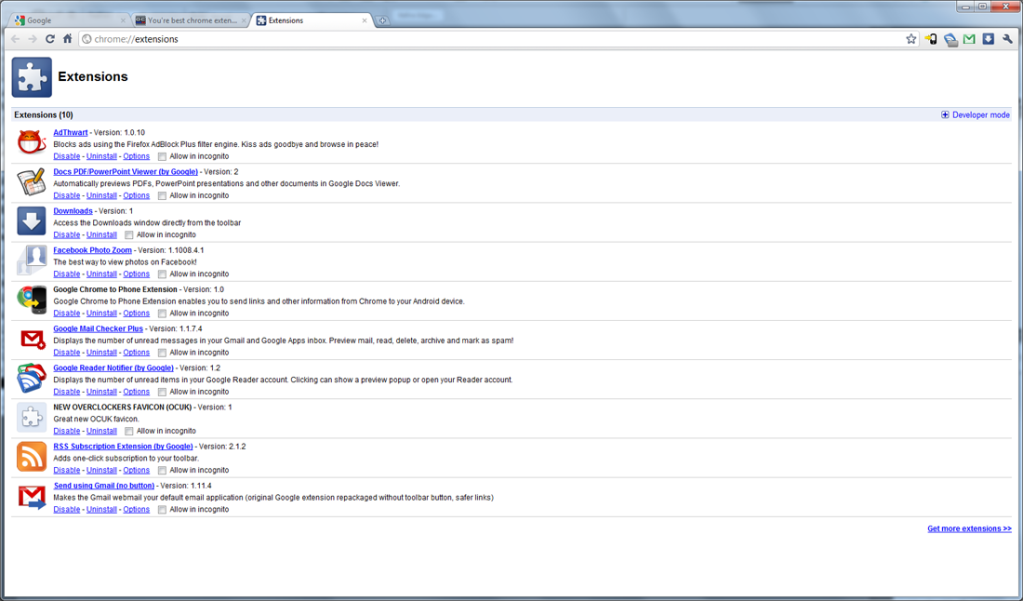1023x601 pixels.
Task: Click the browser Back arrow button
Action: pyautogui.click(x=16, y=39)
